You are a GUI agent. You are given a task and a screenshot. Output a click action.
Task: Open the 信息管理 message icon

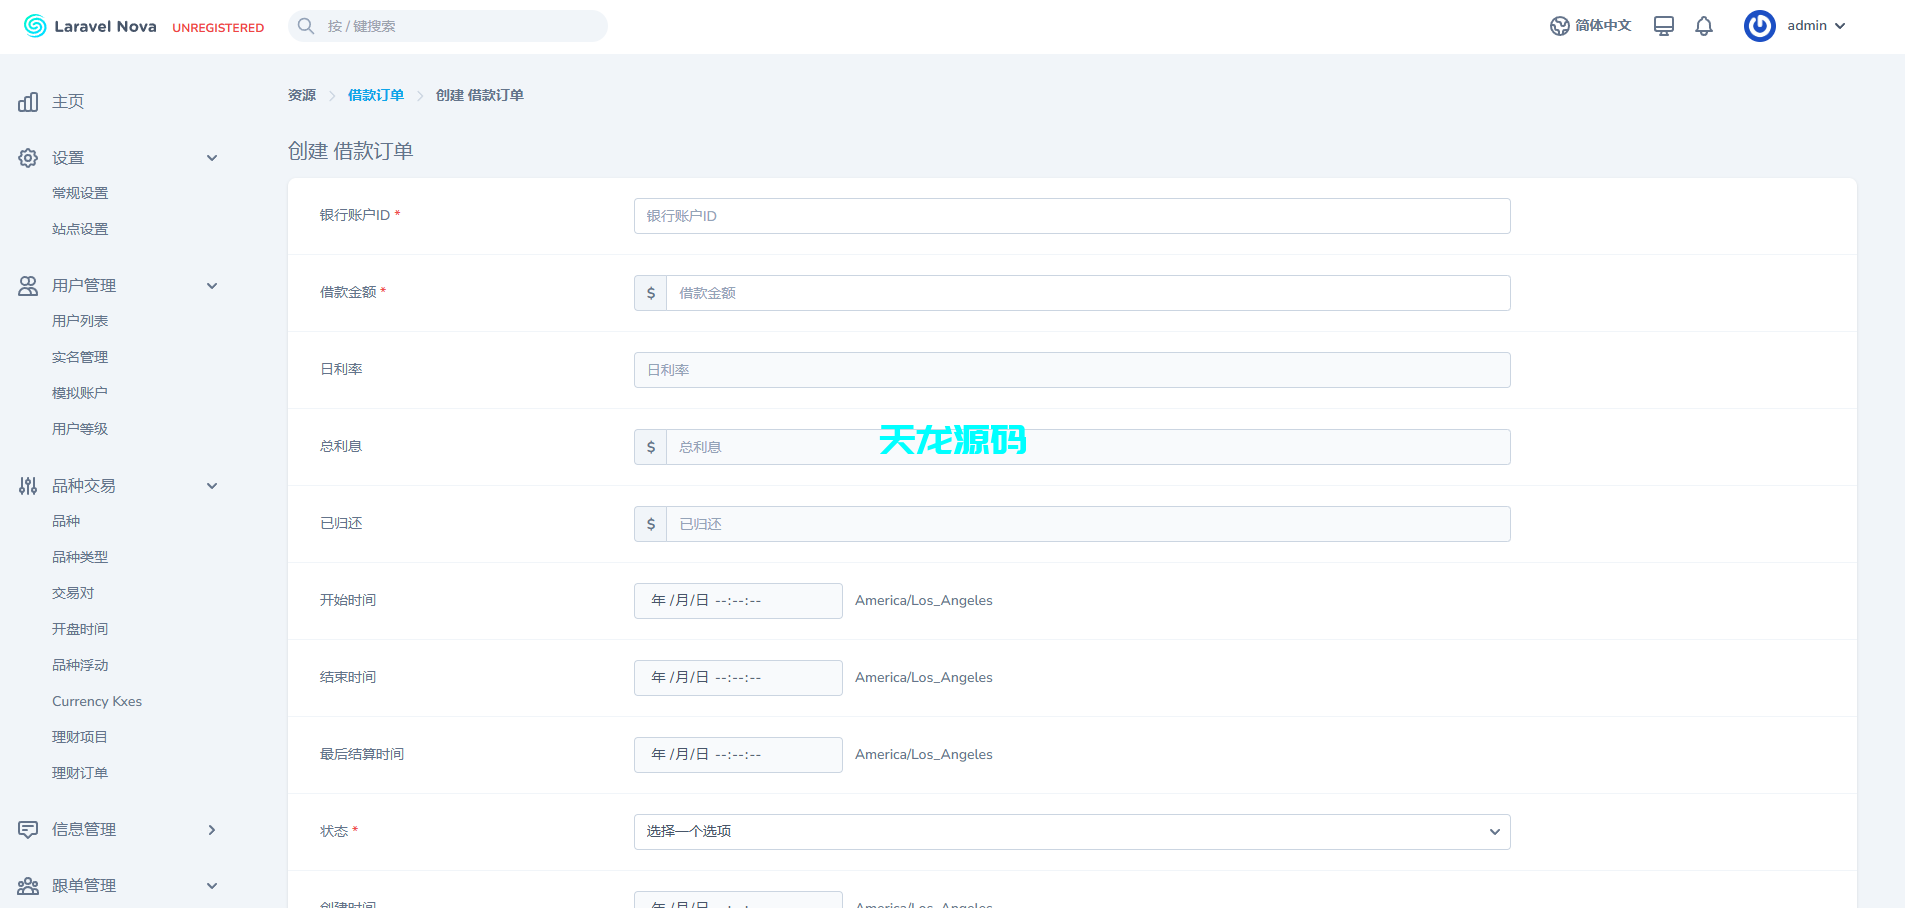click(27, 829)
